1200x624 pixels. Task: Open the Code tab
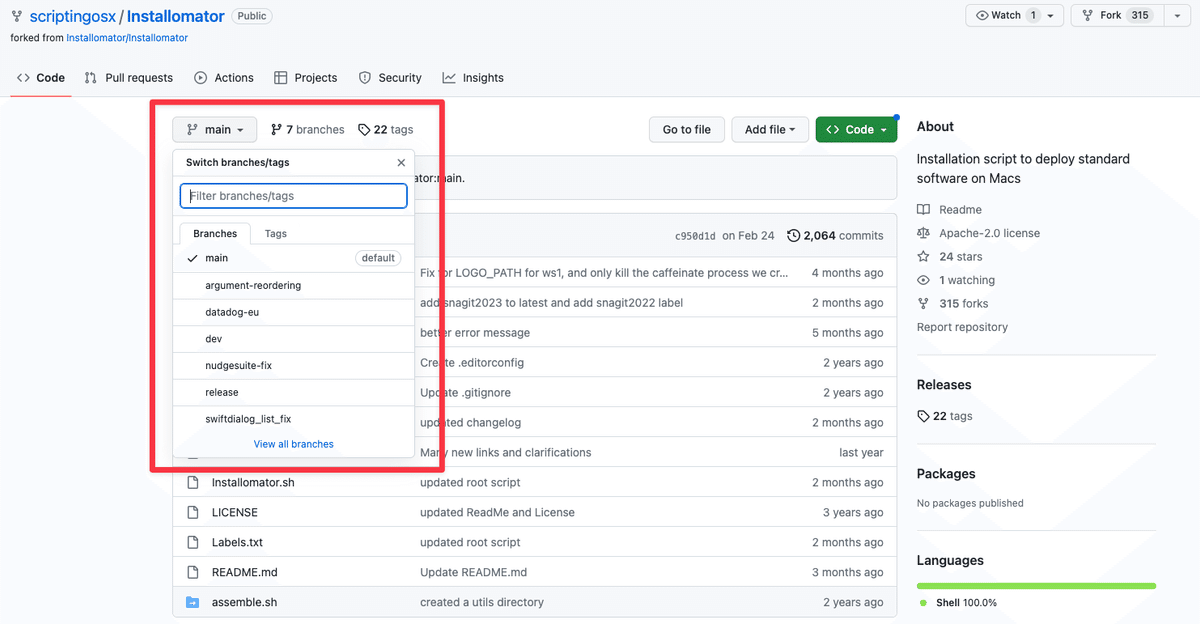41,78
